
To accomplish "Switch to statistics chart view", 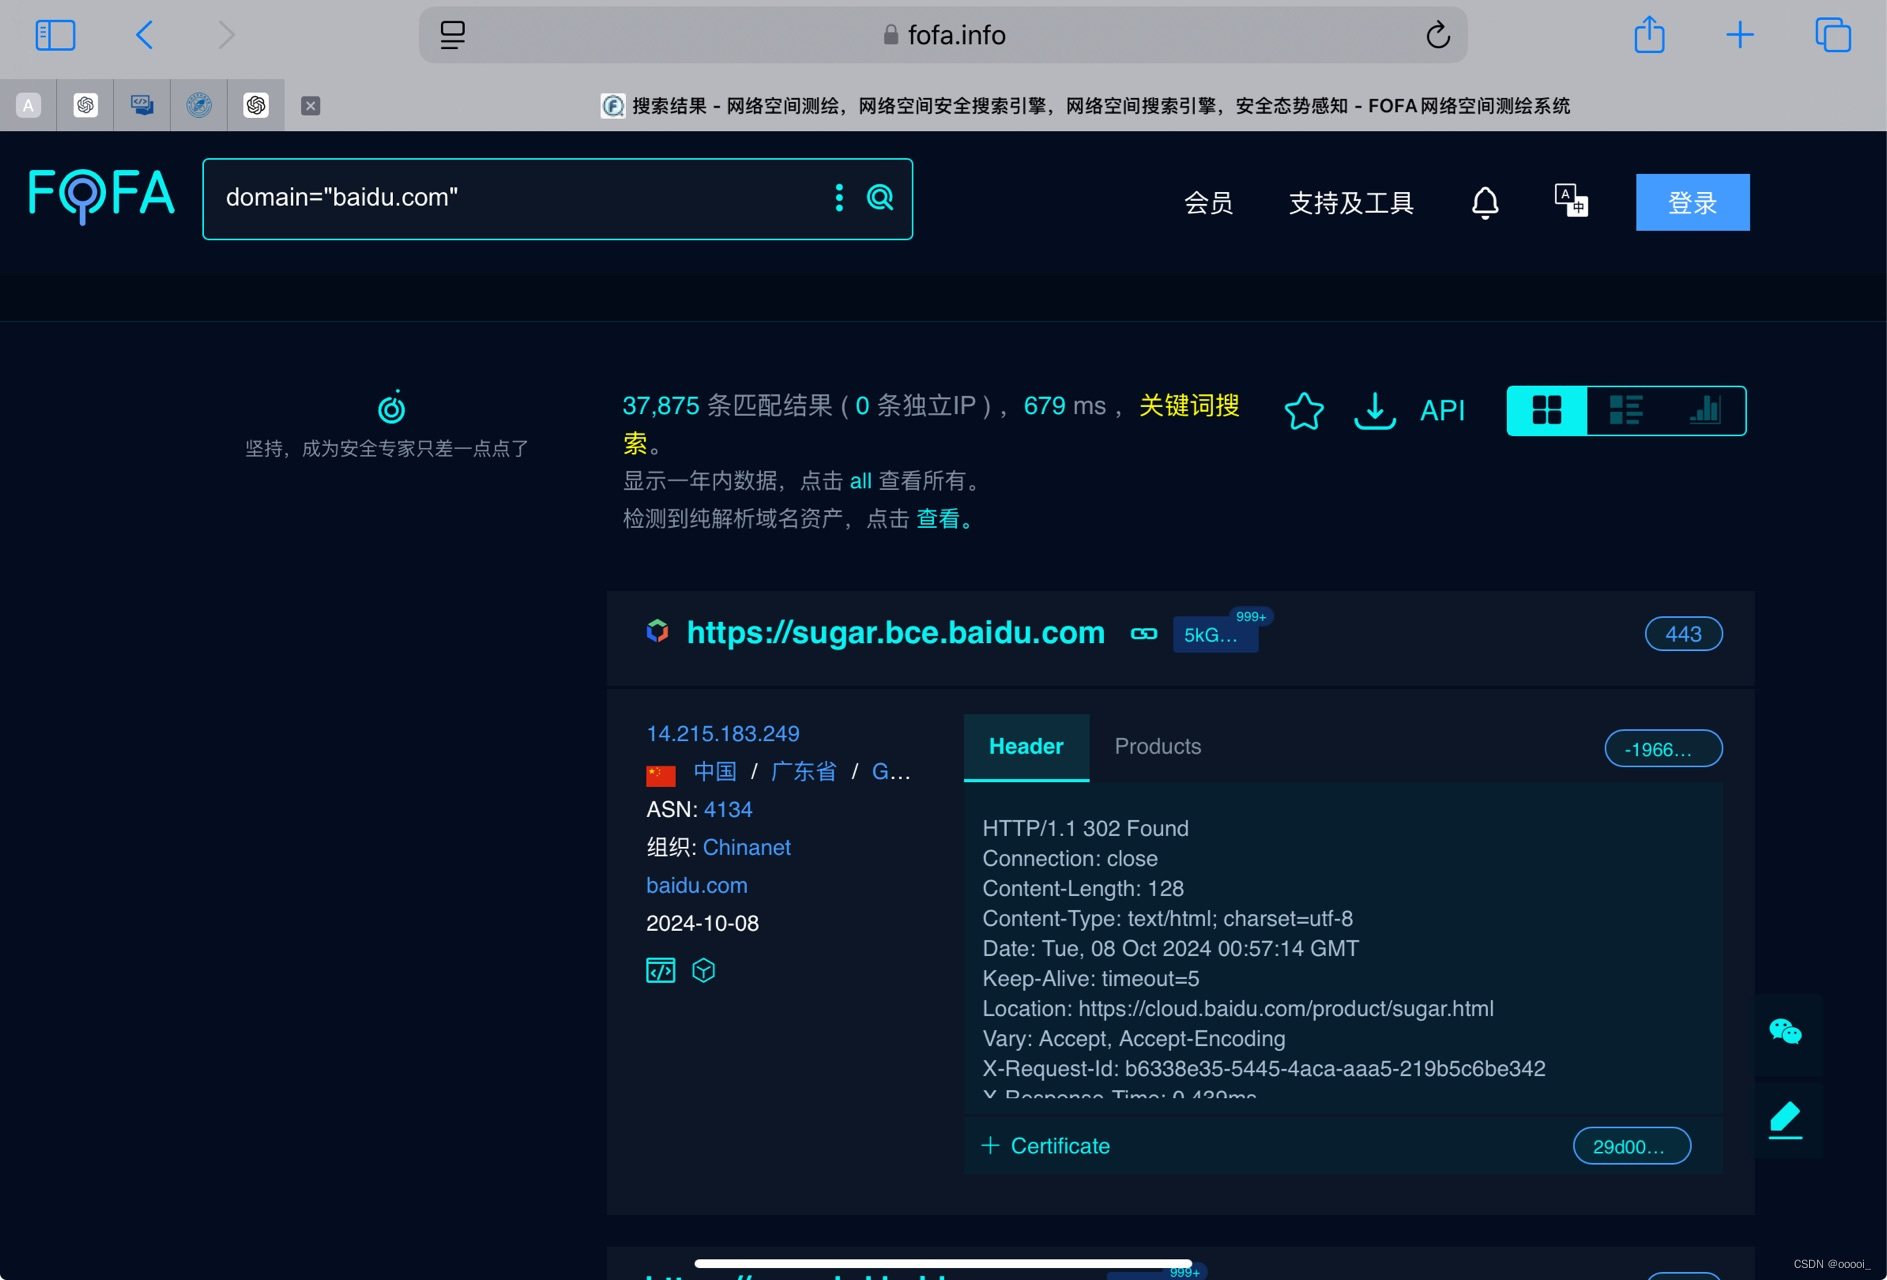I will click(x=1705, y=410).
